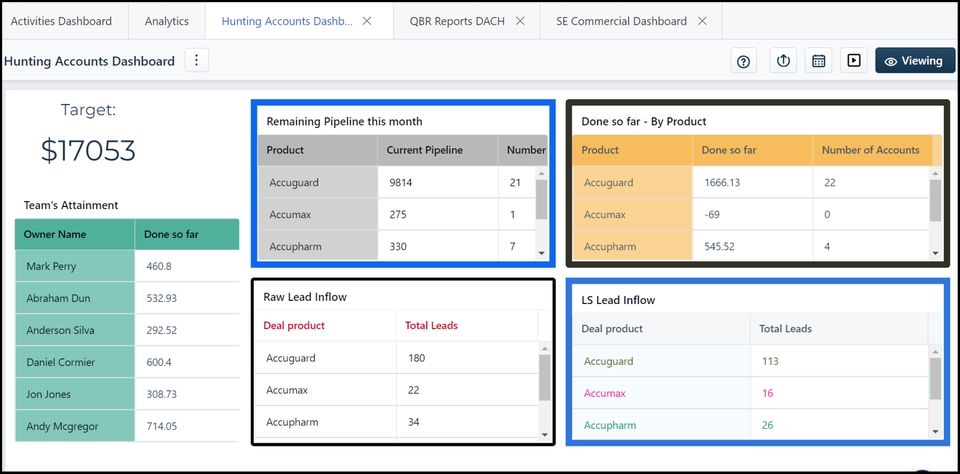Switch to the Activities Dashboard tab
This screenshot has width=960, height=474.
click(x=61, y=21)
